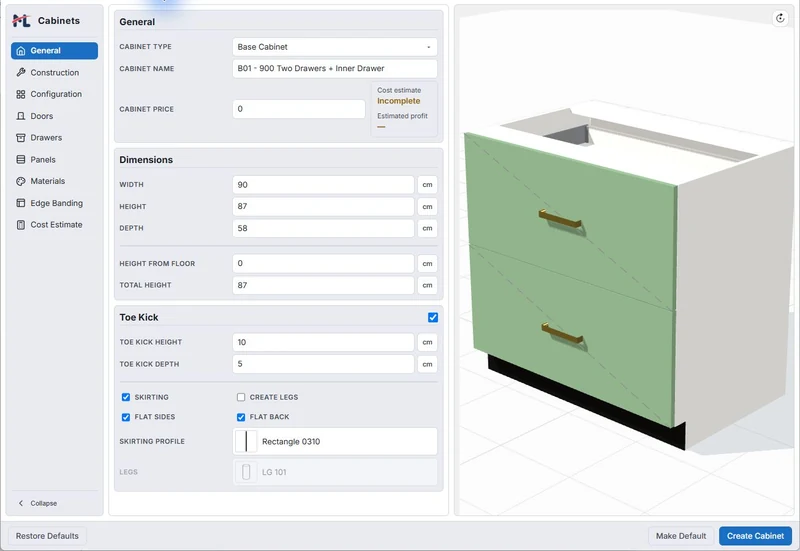This screenshot has width=800, height=551.
Task: Click the Create Cabinet button
Action: tap(755, 536)
